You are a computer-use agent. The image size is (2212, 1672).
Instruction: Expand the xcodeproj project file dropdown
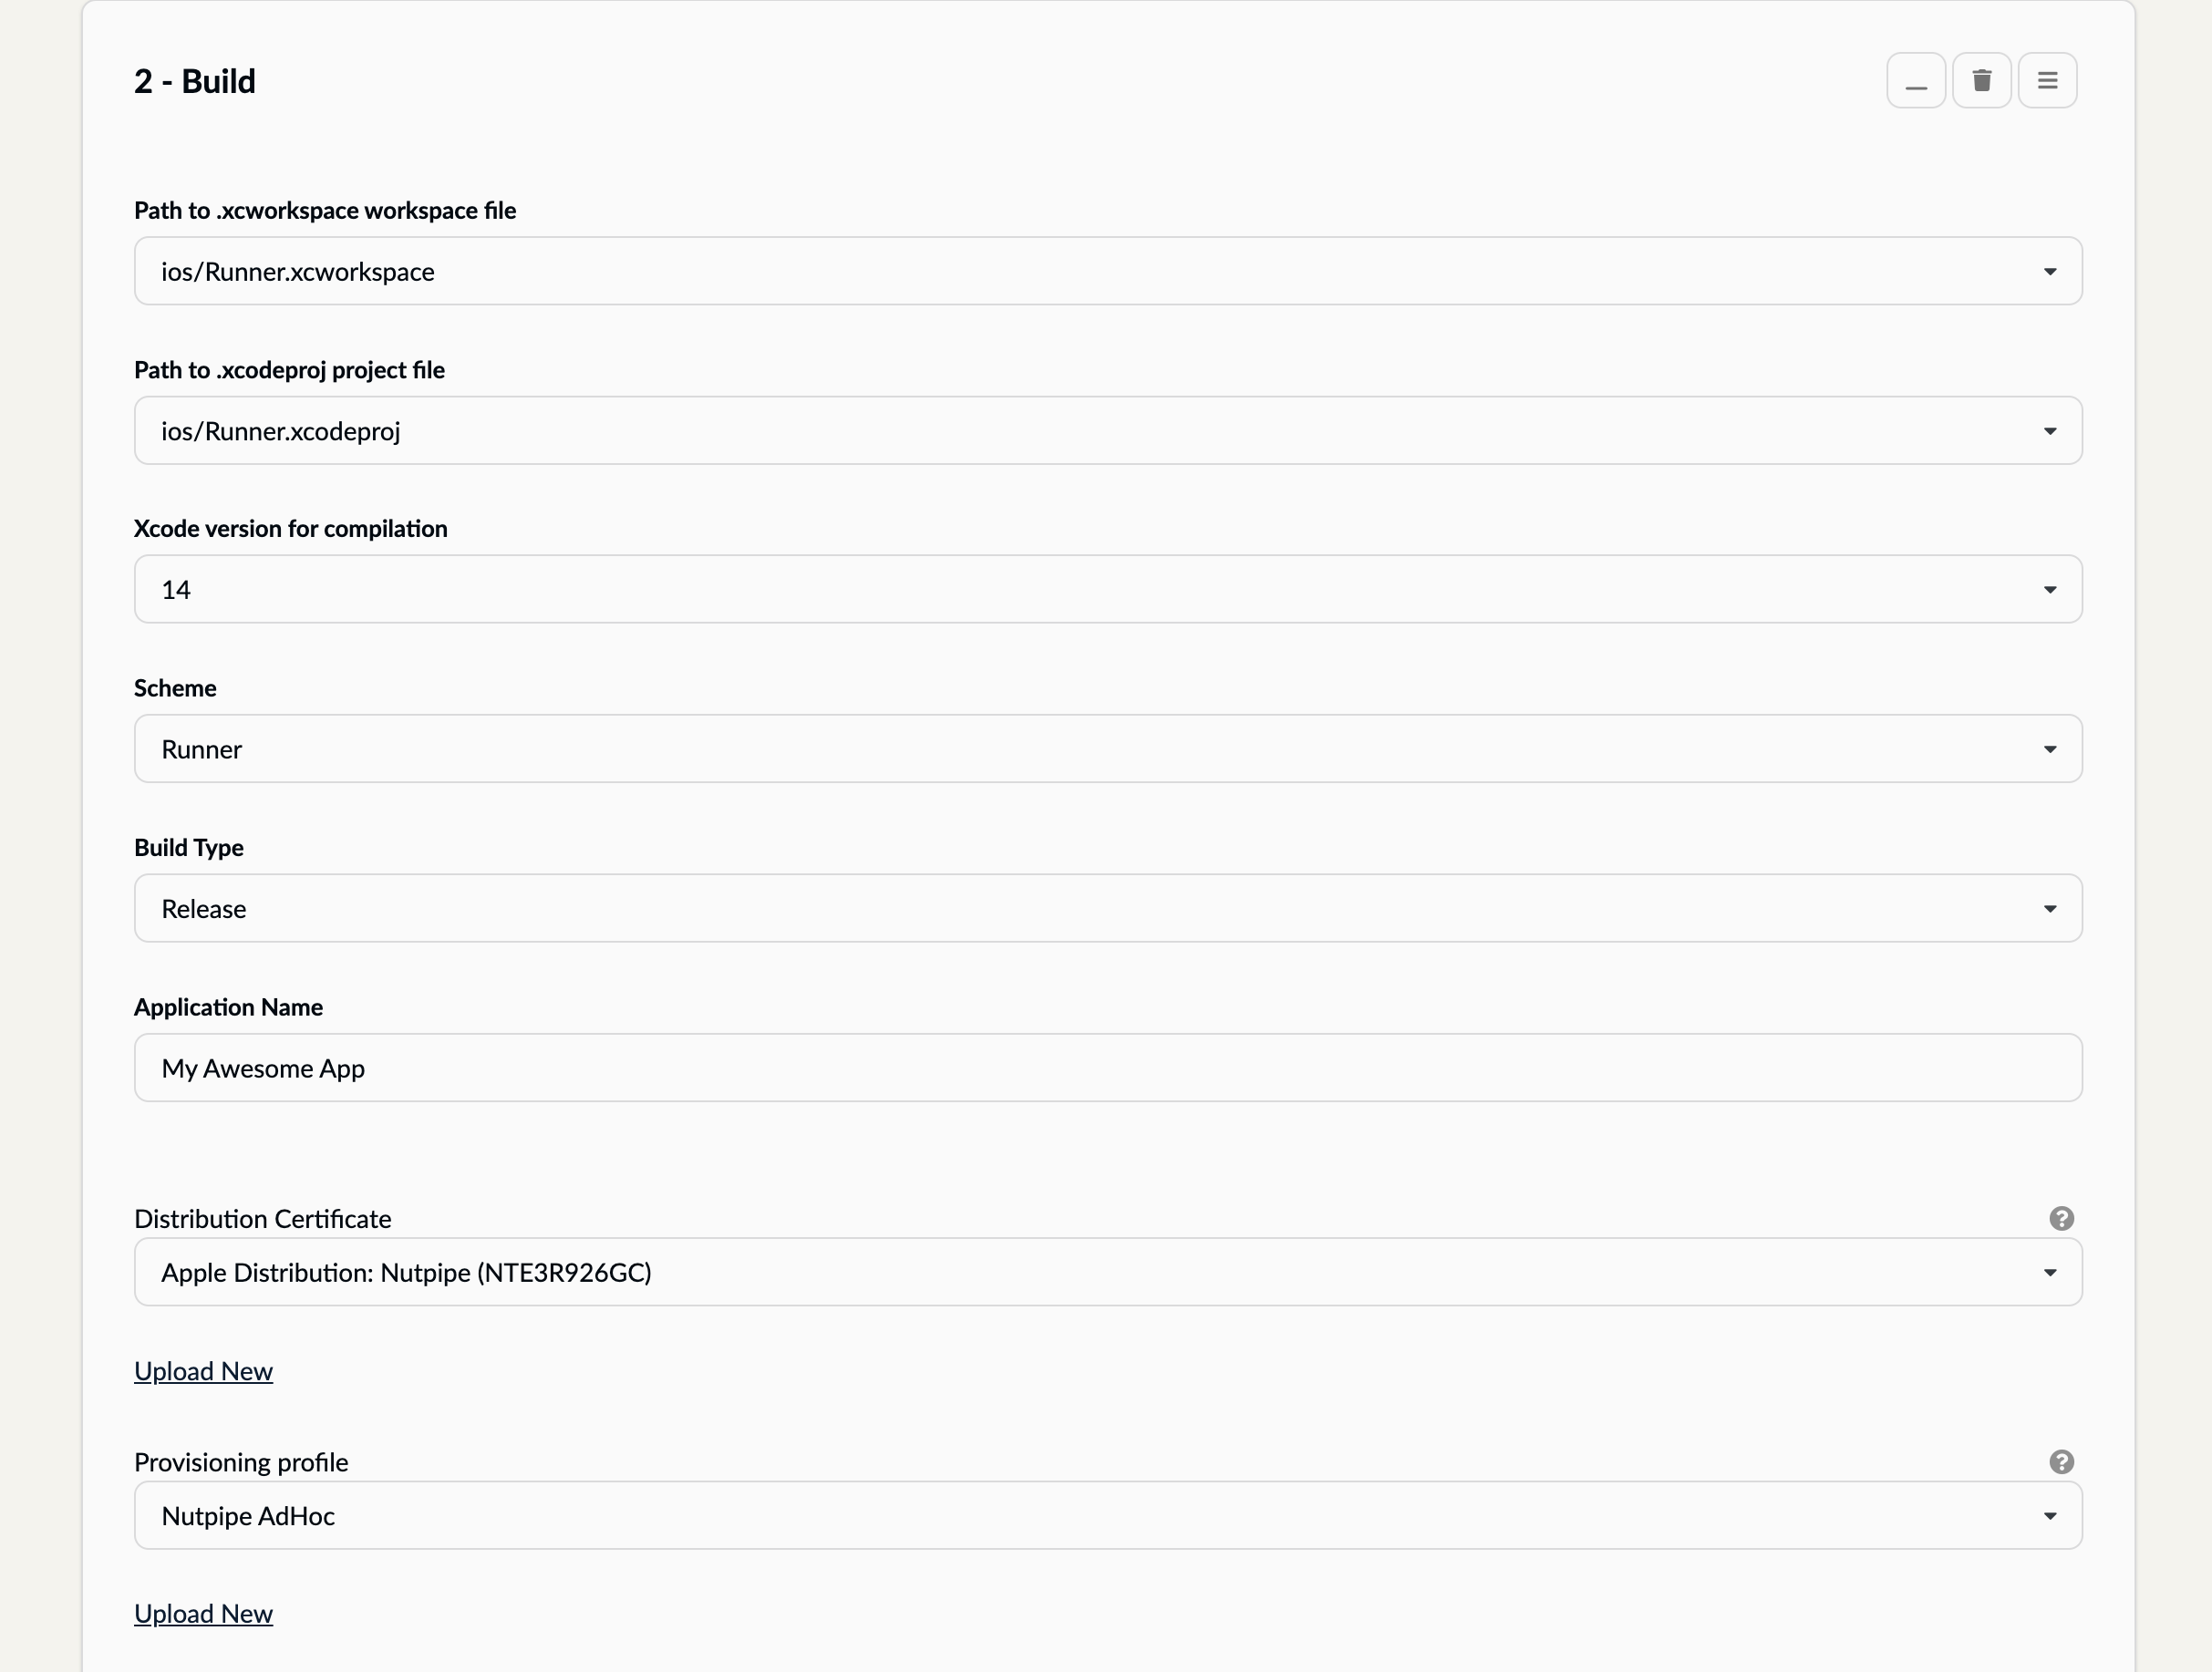(1107, 431)
